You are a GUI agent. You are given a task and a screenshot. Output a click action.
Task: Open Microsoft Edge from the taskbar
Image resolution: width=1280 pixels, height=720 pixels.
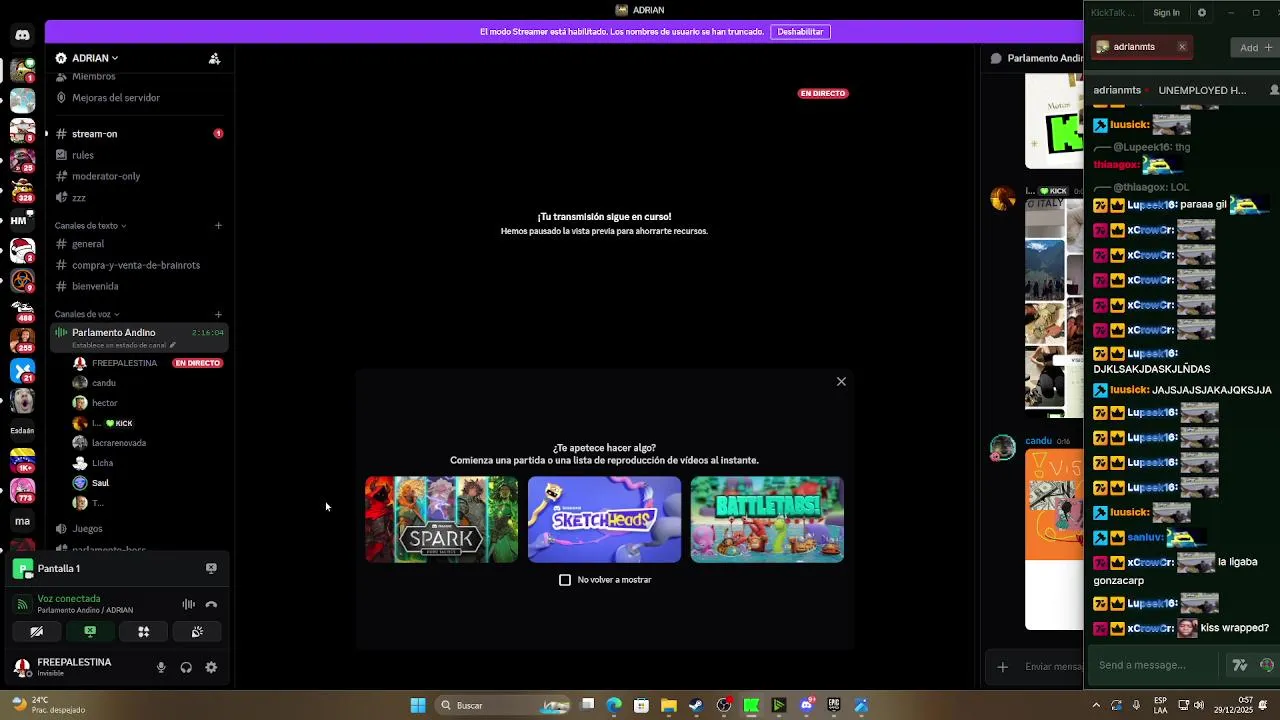pos(614,705)
